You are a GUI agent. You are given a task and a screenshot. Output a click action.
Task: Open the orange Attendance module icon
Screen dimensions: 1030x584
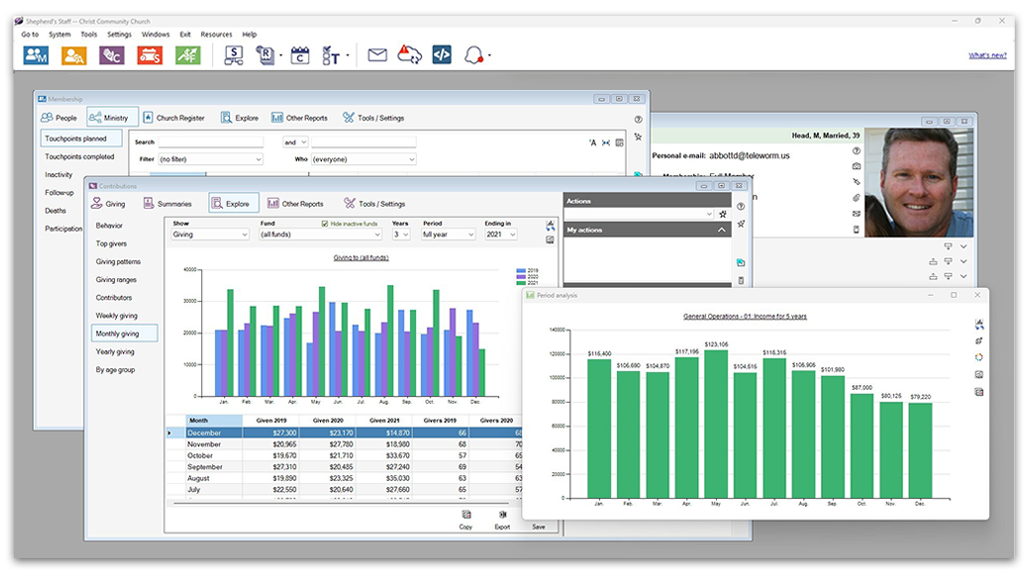click(74, 56)
